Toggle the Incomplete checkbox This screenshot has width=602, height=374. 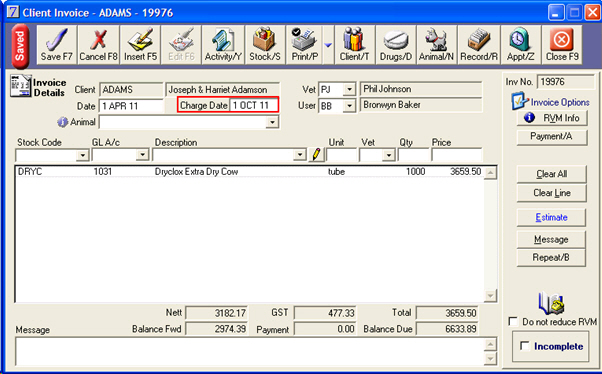[524, 346]
